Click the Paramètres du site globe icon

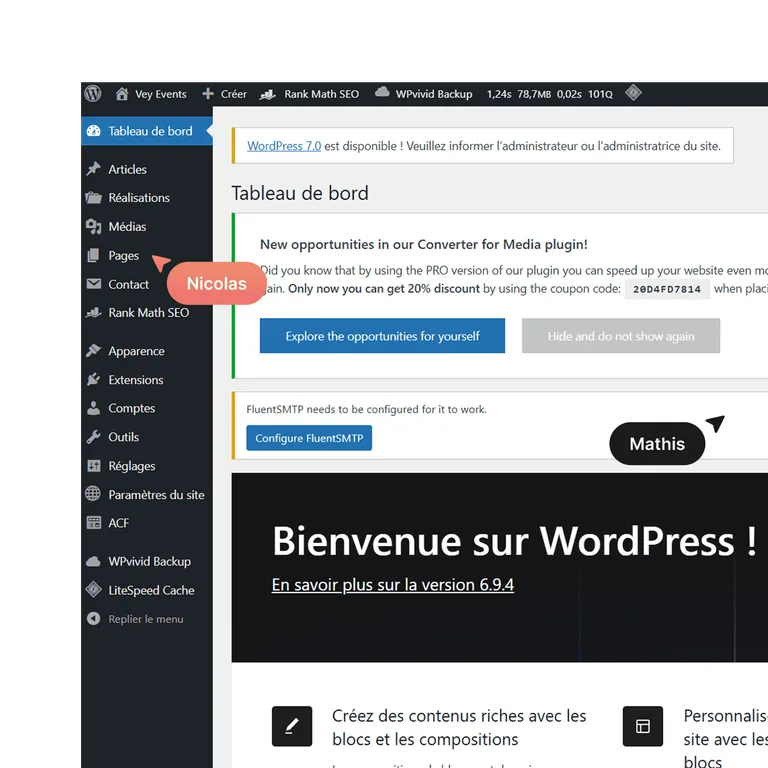pyautogui.click(x=93, y=494)
